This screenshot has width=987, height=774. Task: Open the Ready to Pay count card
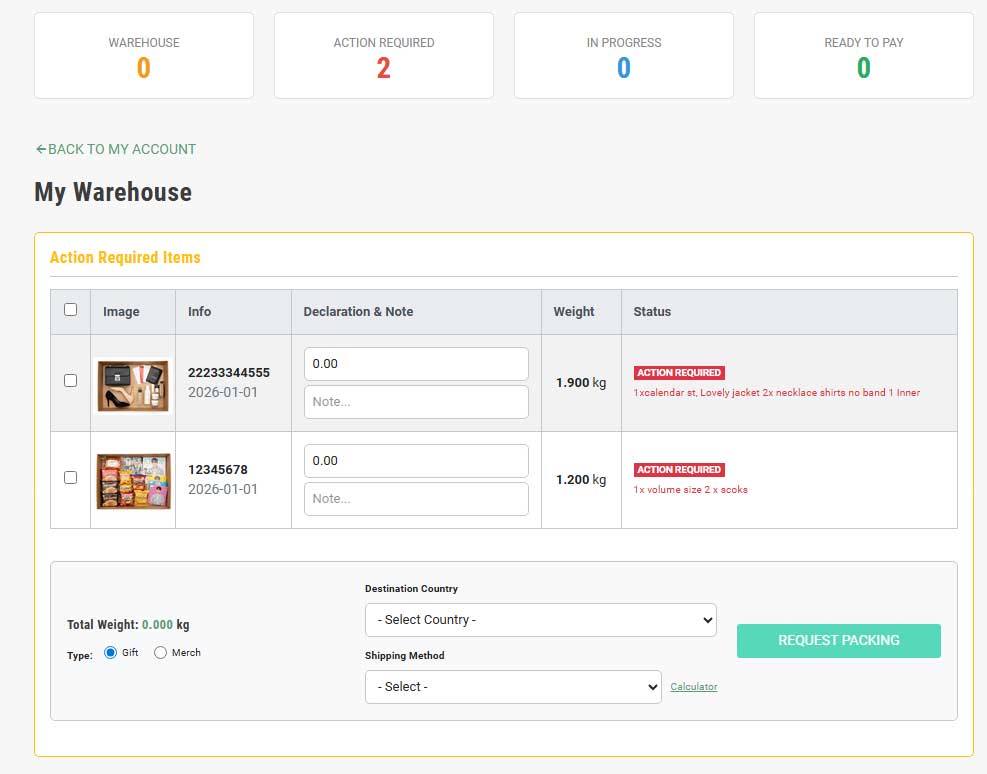(x=864, y=55)
